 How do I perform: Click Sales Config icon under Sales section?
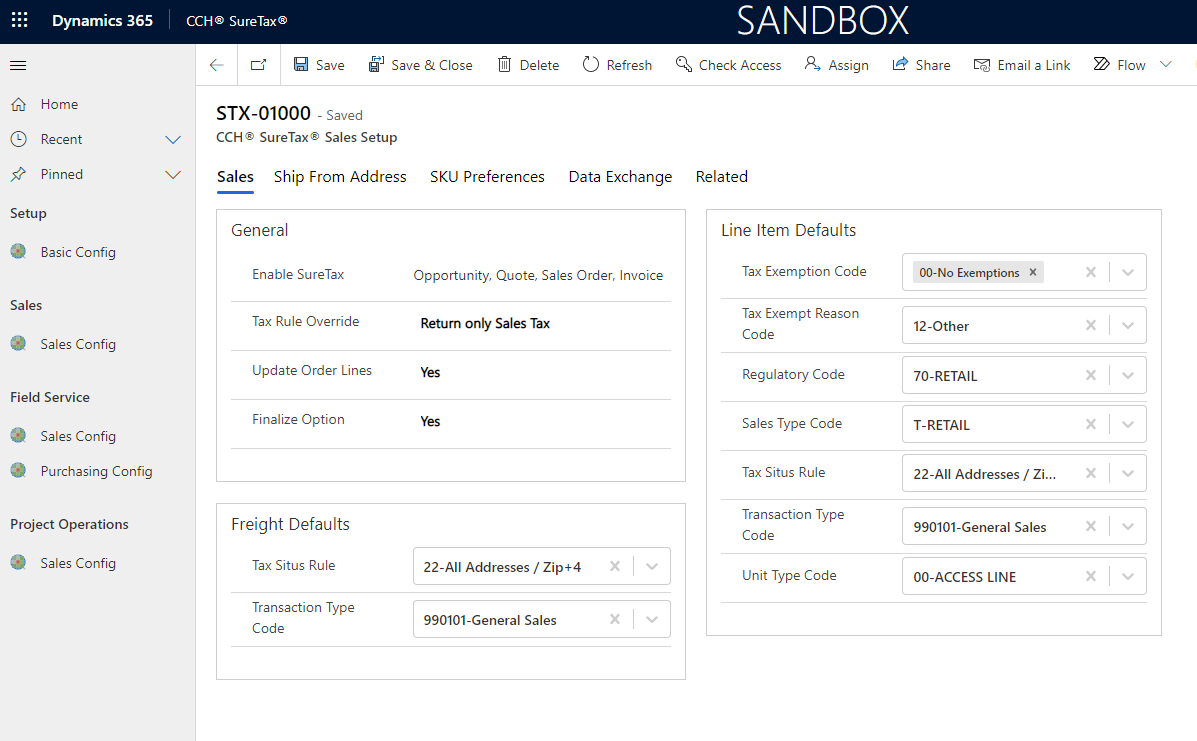pos(19,343)
